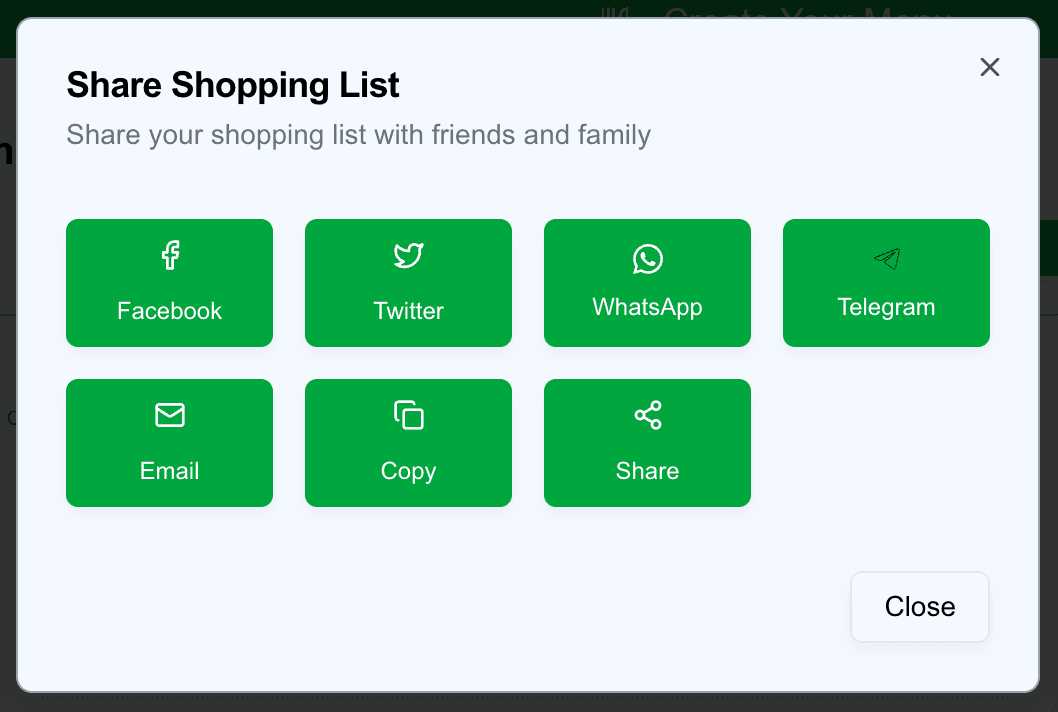Send list using Telegram label

[887, 307]
